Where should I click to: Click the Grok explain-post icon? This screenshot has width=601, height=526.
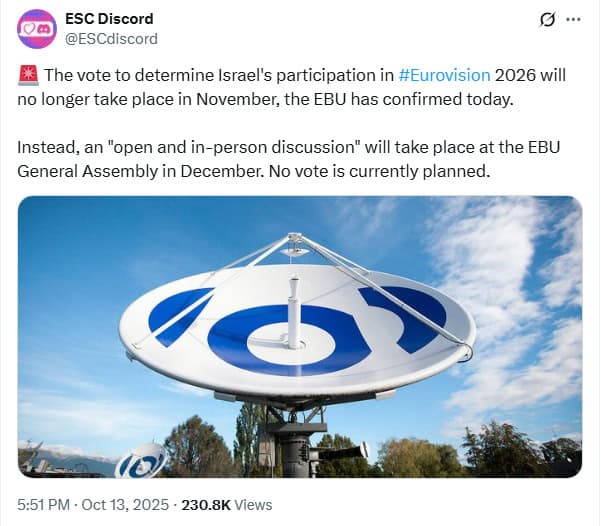coord(547,20)
